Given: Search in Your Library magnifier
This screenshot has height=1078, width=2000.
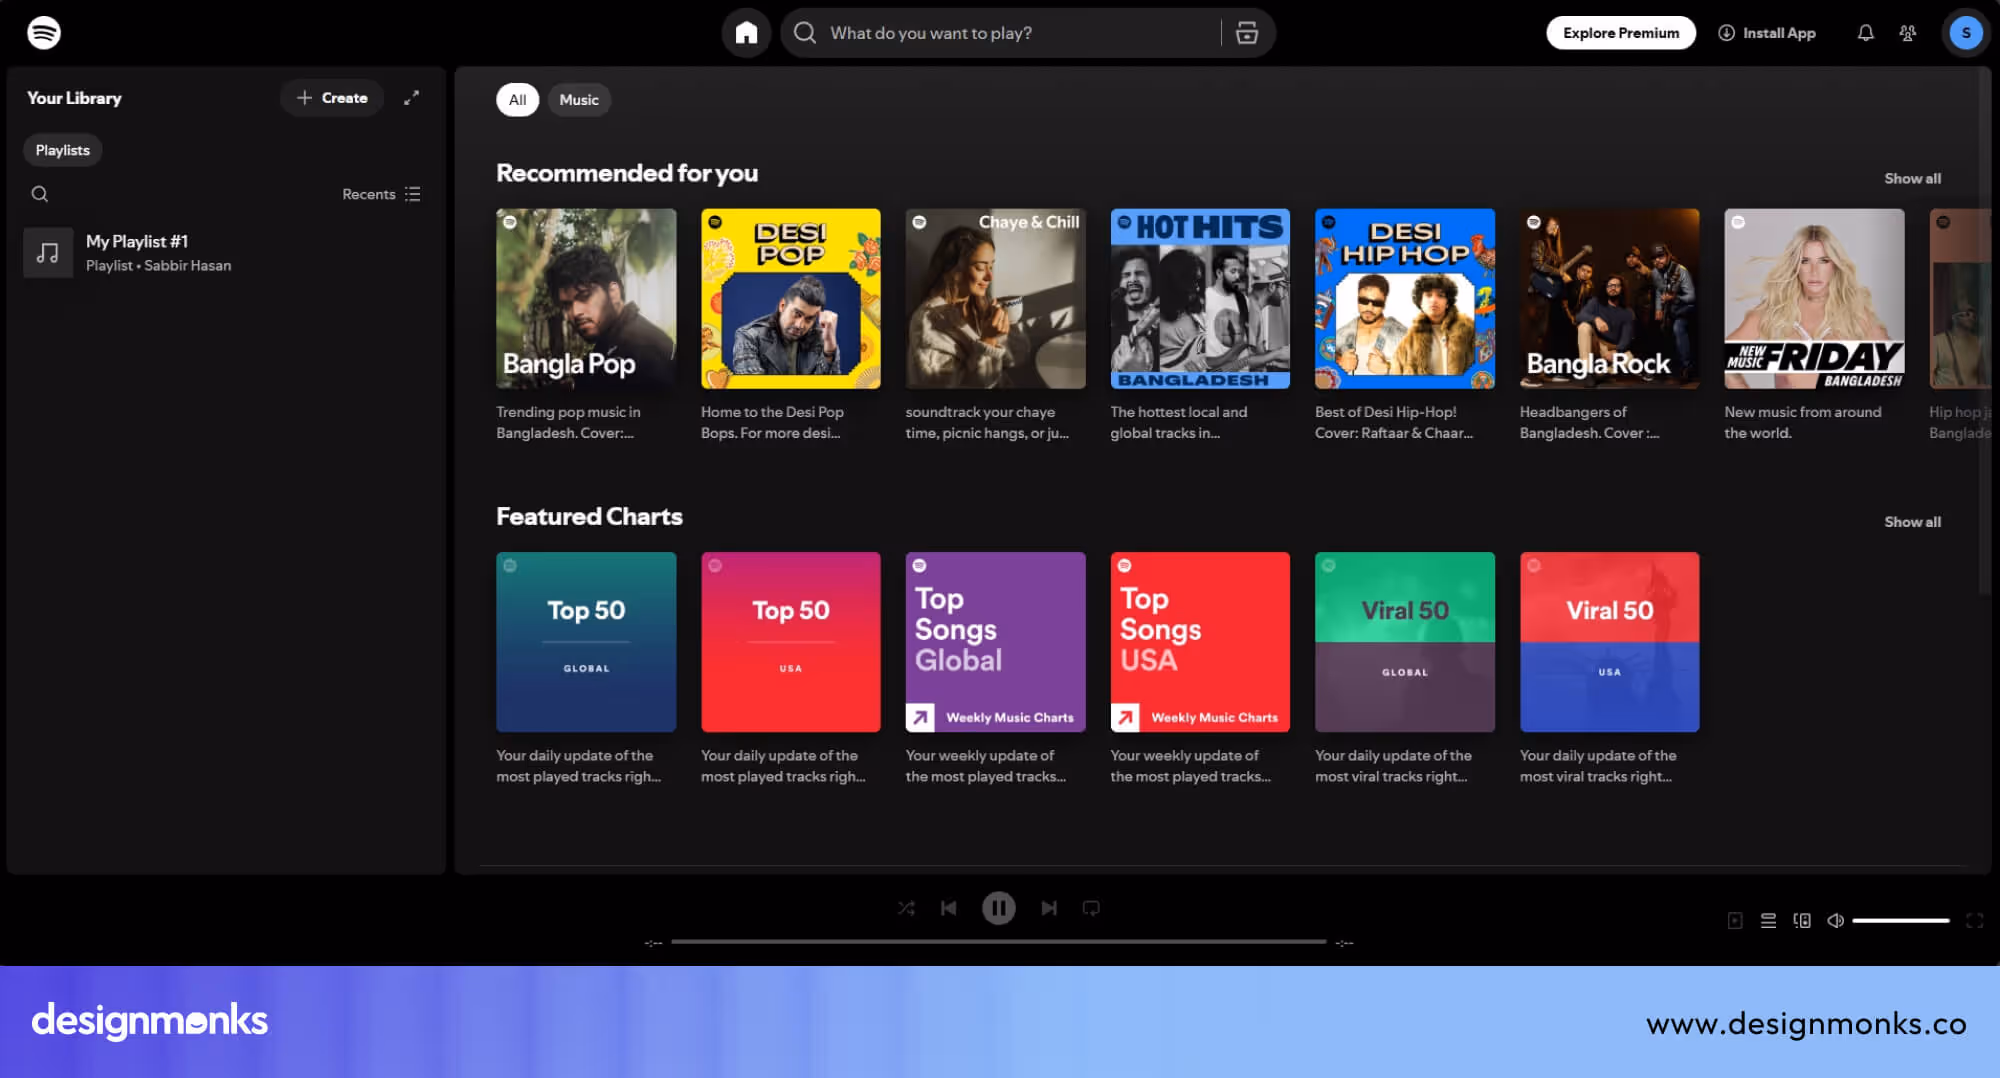Looking at the screenshot, I should [40, 194].
